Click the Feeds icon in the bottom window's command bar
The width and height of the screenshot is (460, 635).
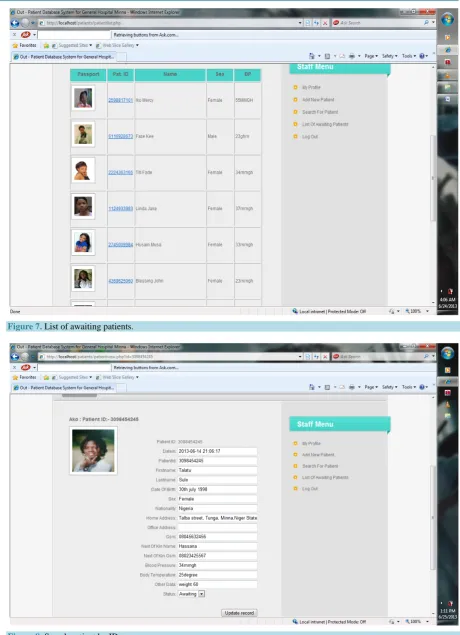[x=327, y=388]
